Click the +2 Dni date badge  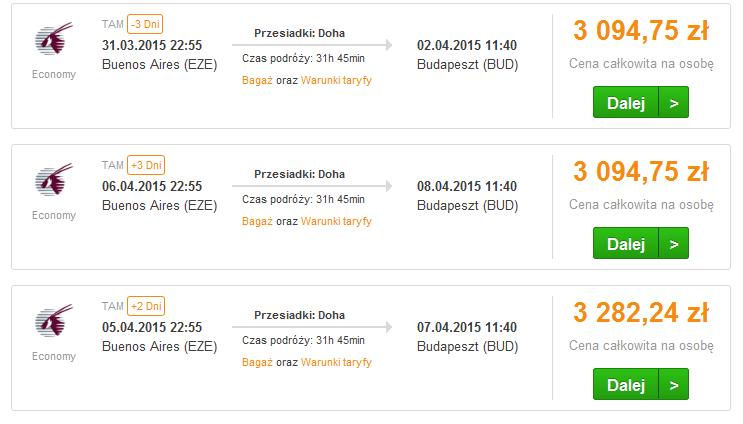(x=146, y=306)
